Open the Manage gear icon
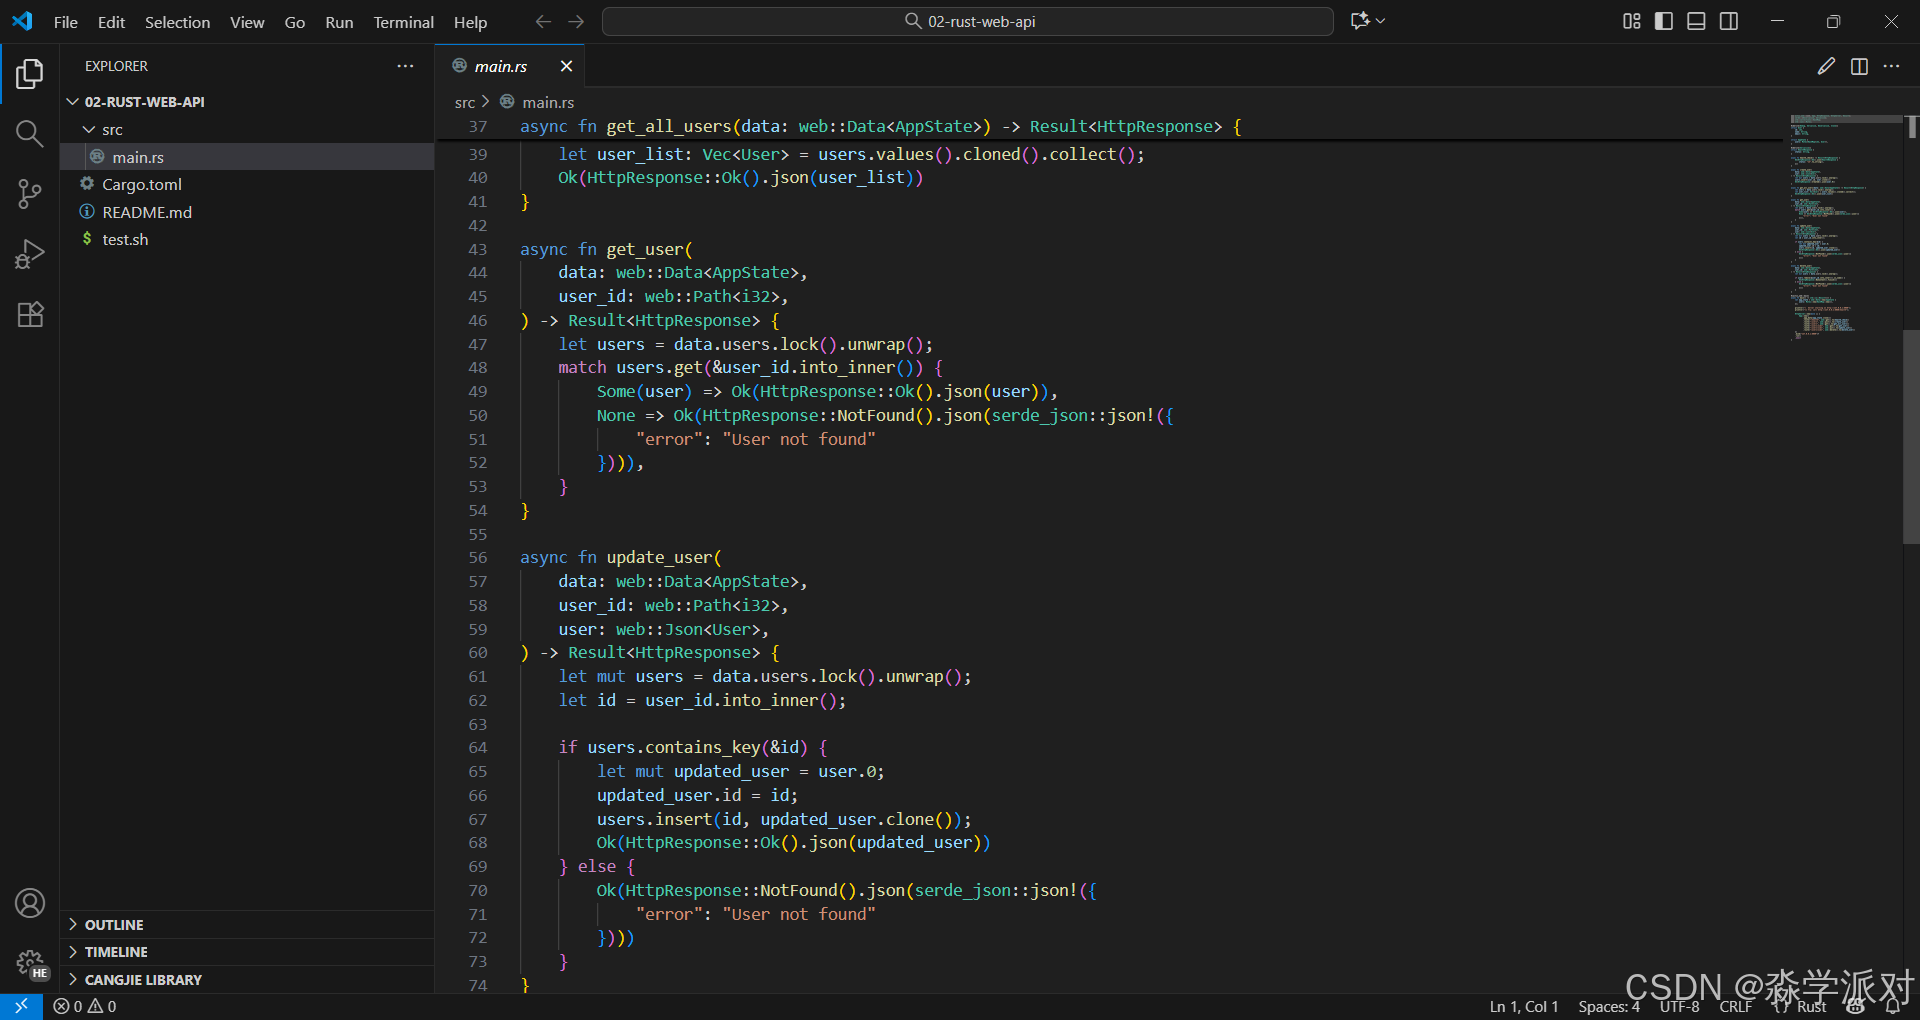1920x1020 pixels. point(30,963)
